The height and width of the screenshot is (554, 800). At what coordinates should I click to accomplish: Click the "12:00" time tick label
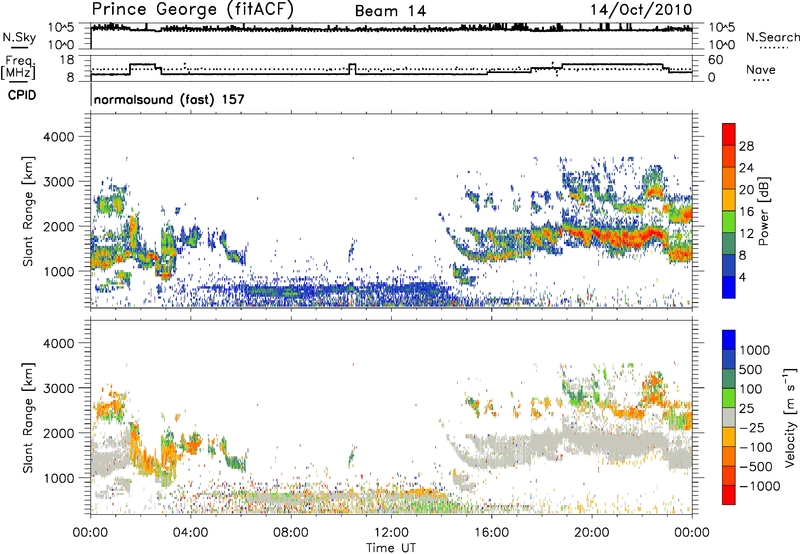391,533
